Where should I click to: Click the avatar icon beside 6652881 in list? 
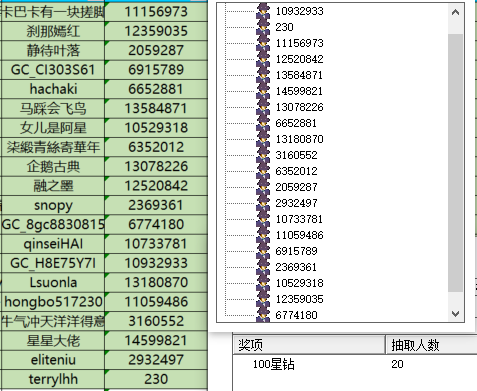pos(263,123)
